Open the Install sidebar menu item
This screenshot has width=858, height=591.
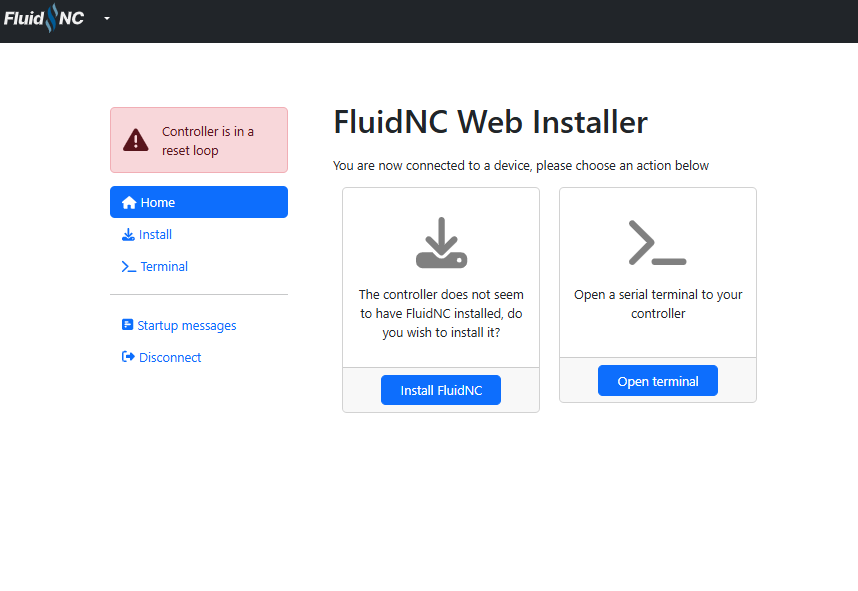pyautogui.click(x=155, y=235)
